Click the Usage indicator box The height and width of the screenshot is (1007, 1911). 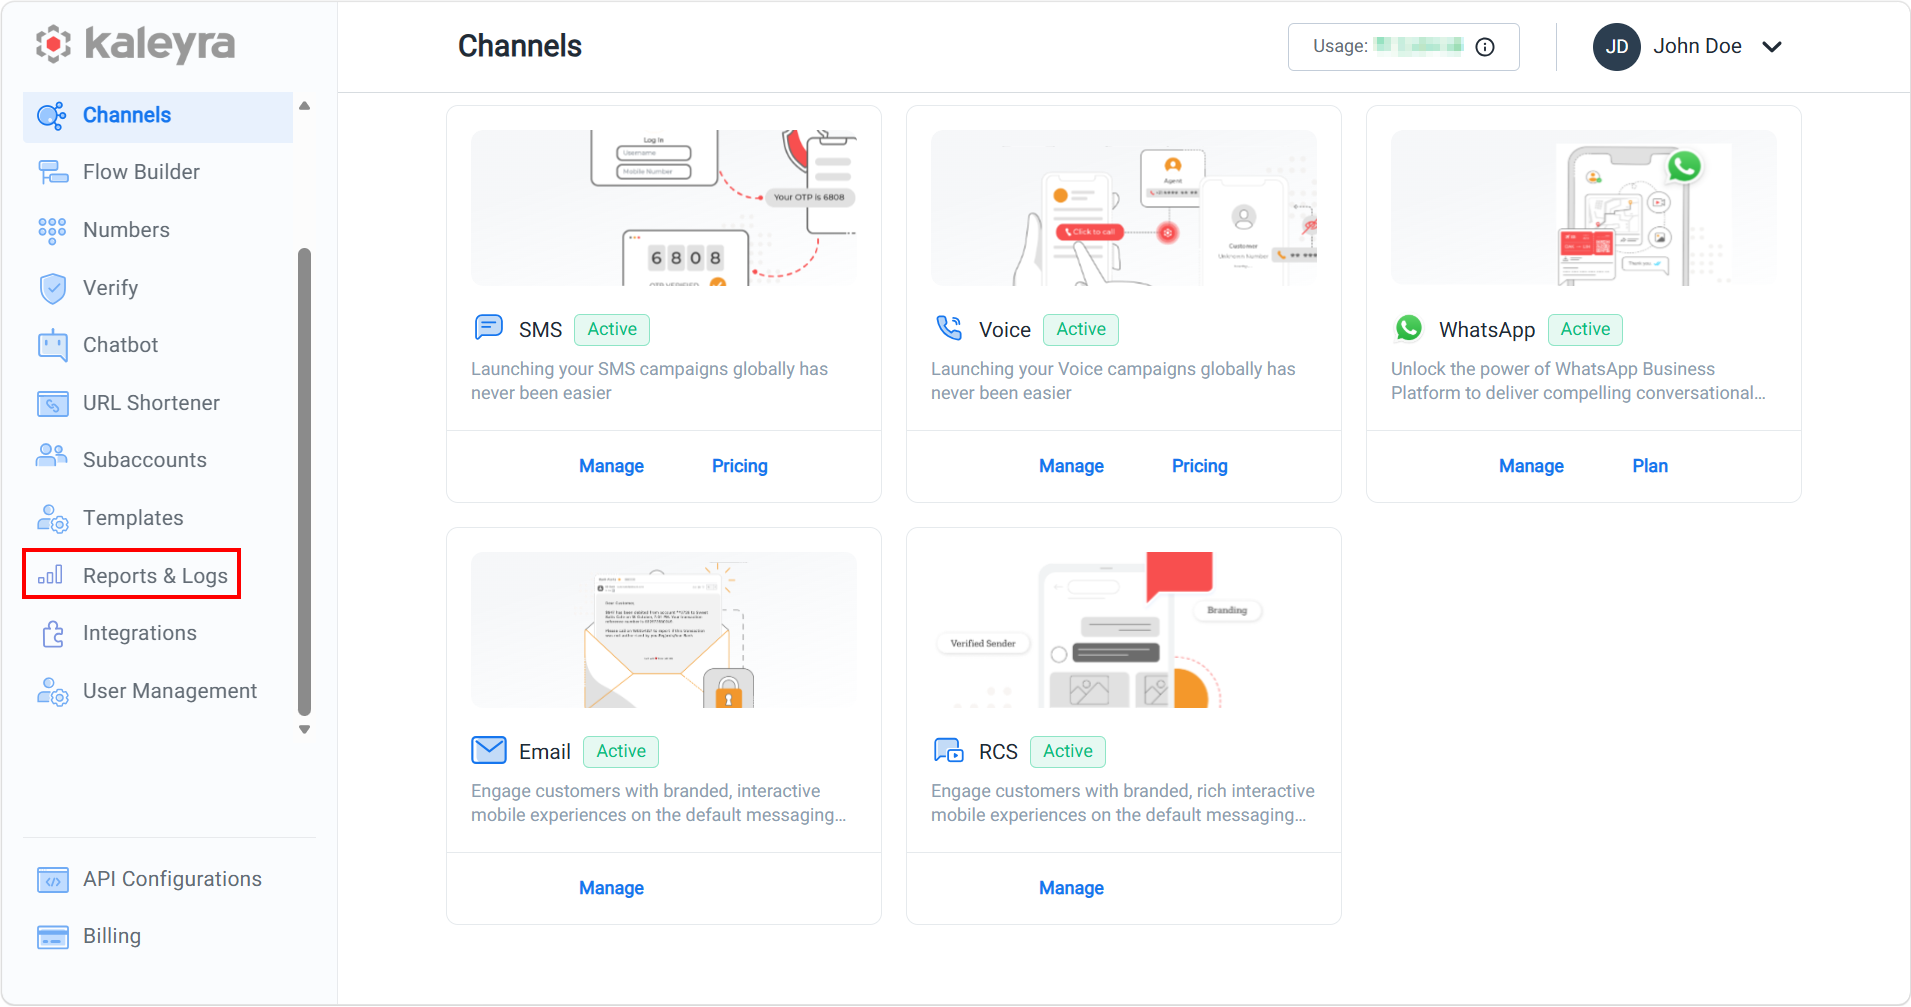1404,47
